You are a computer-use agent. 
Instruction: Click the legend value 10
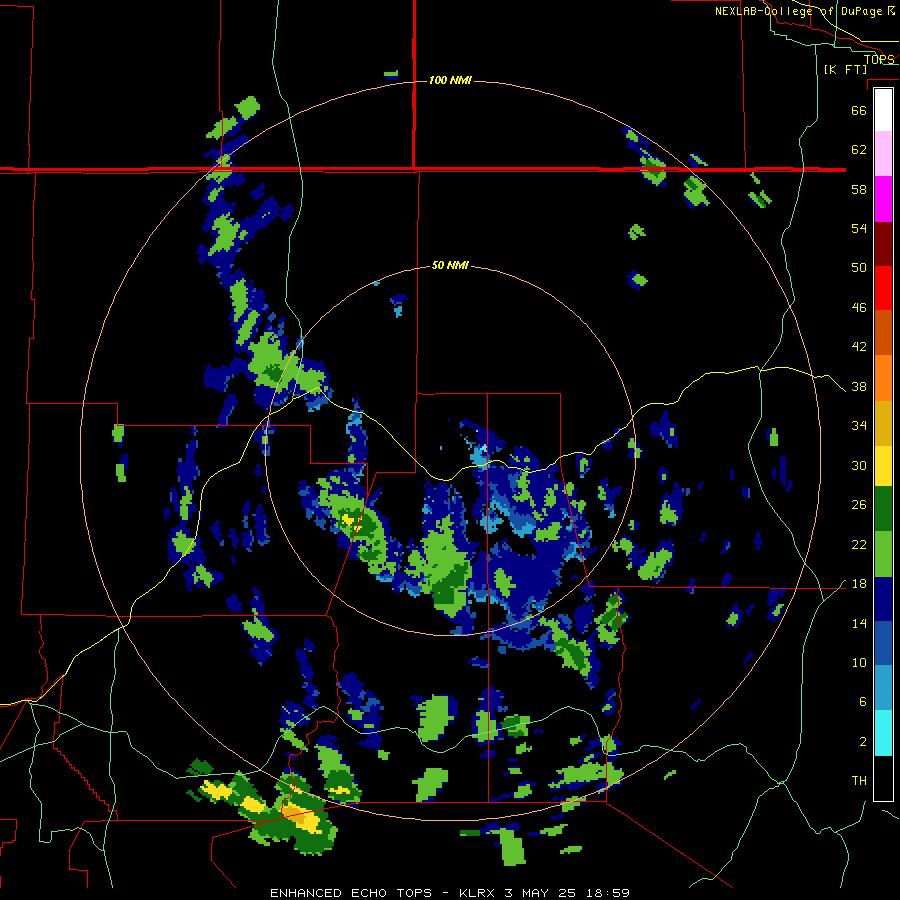pos(859,663)
